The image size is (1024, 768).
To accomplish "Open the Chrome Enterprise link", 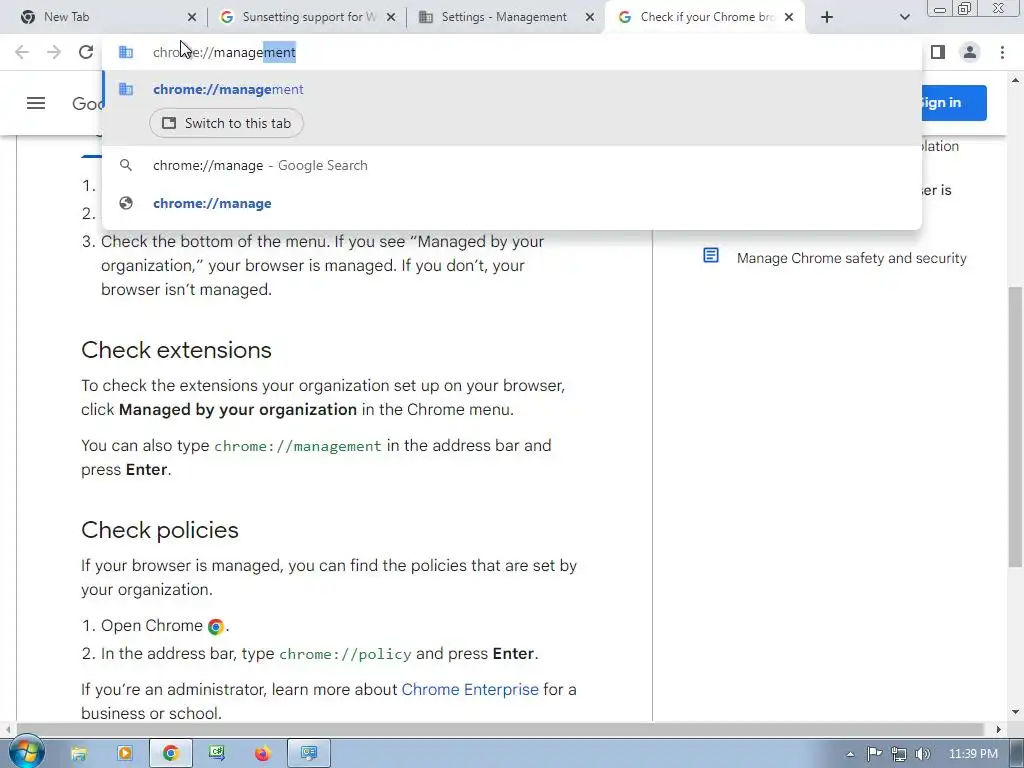I will tap(470, 690).
